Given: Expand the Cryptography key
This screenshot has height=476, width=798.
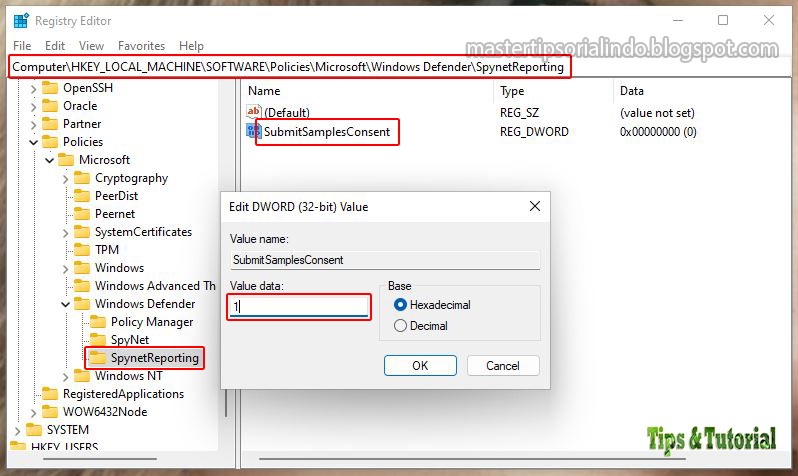Looking at the screenshot, I should tap(65, 179).
